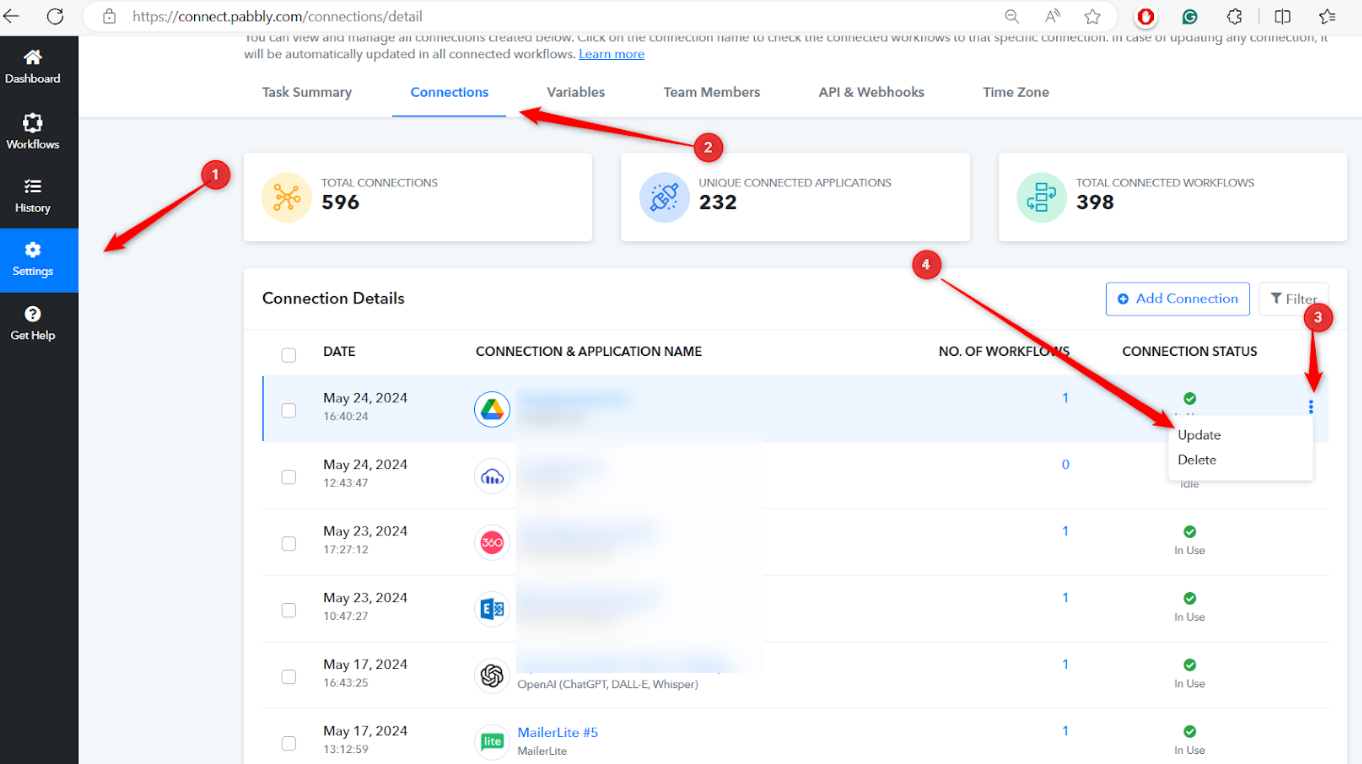The width and height of the screenshot is (1362, 764).
Task: Switch to the API & Webhooks tab
Action: pos(871,92)
